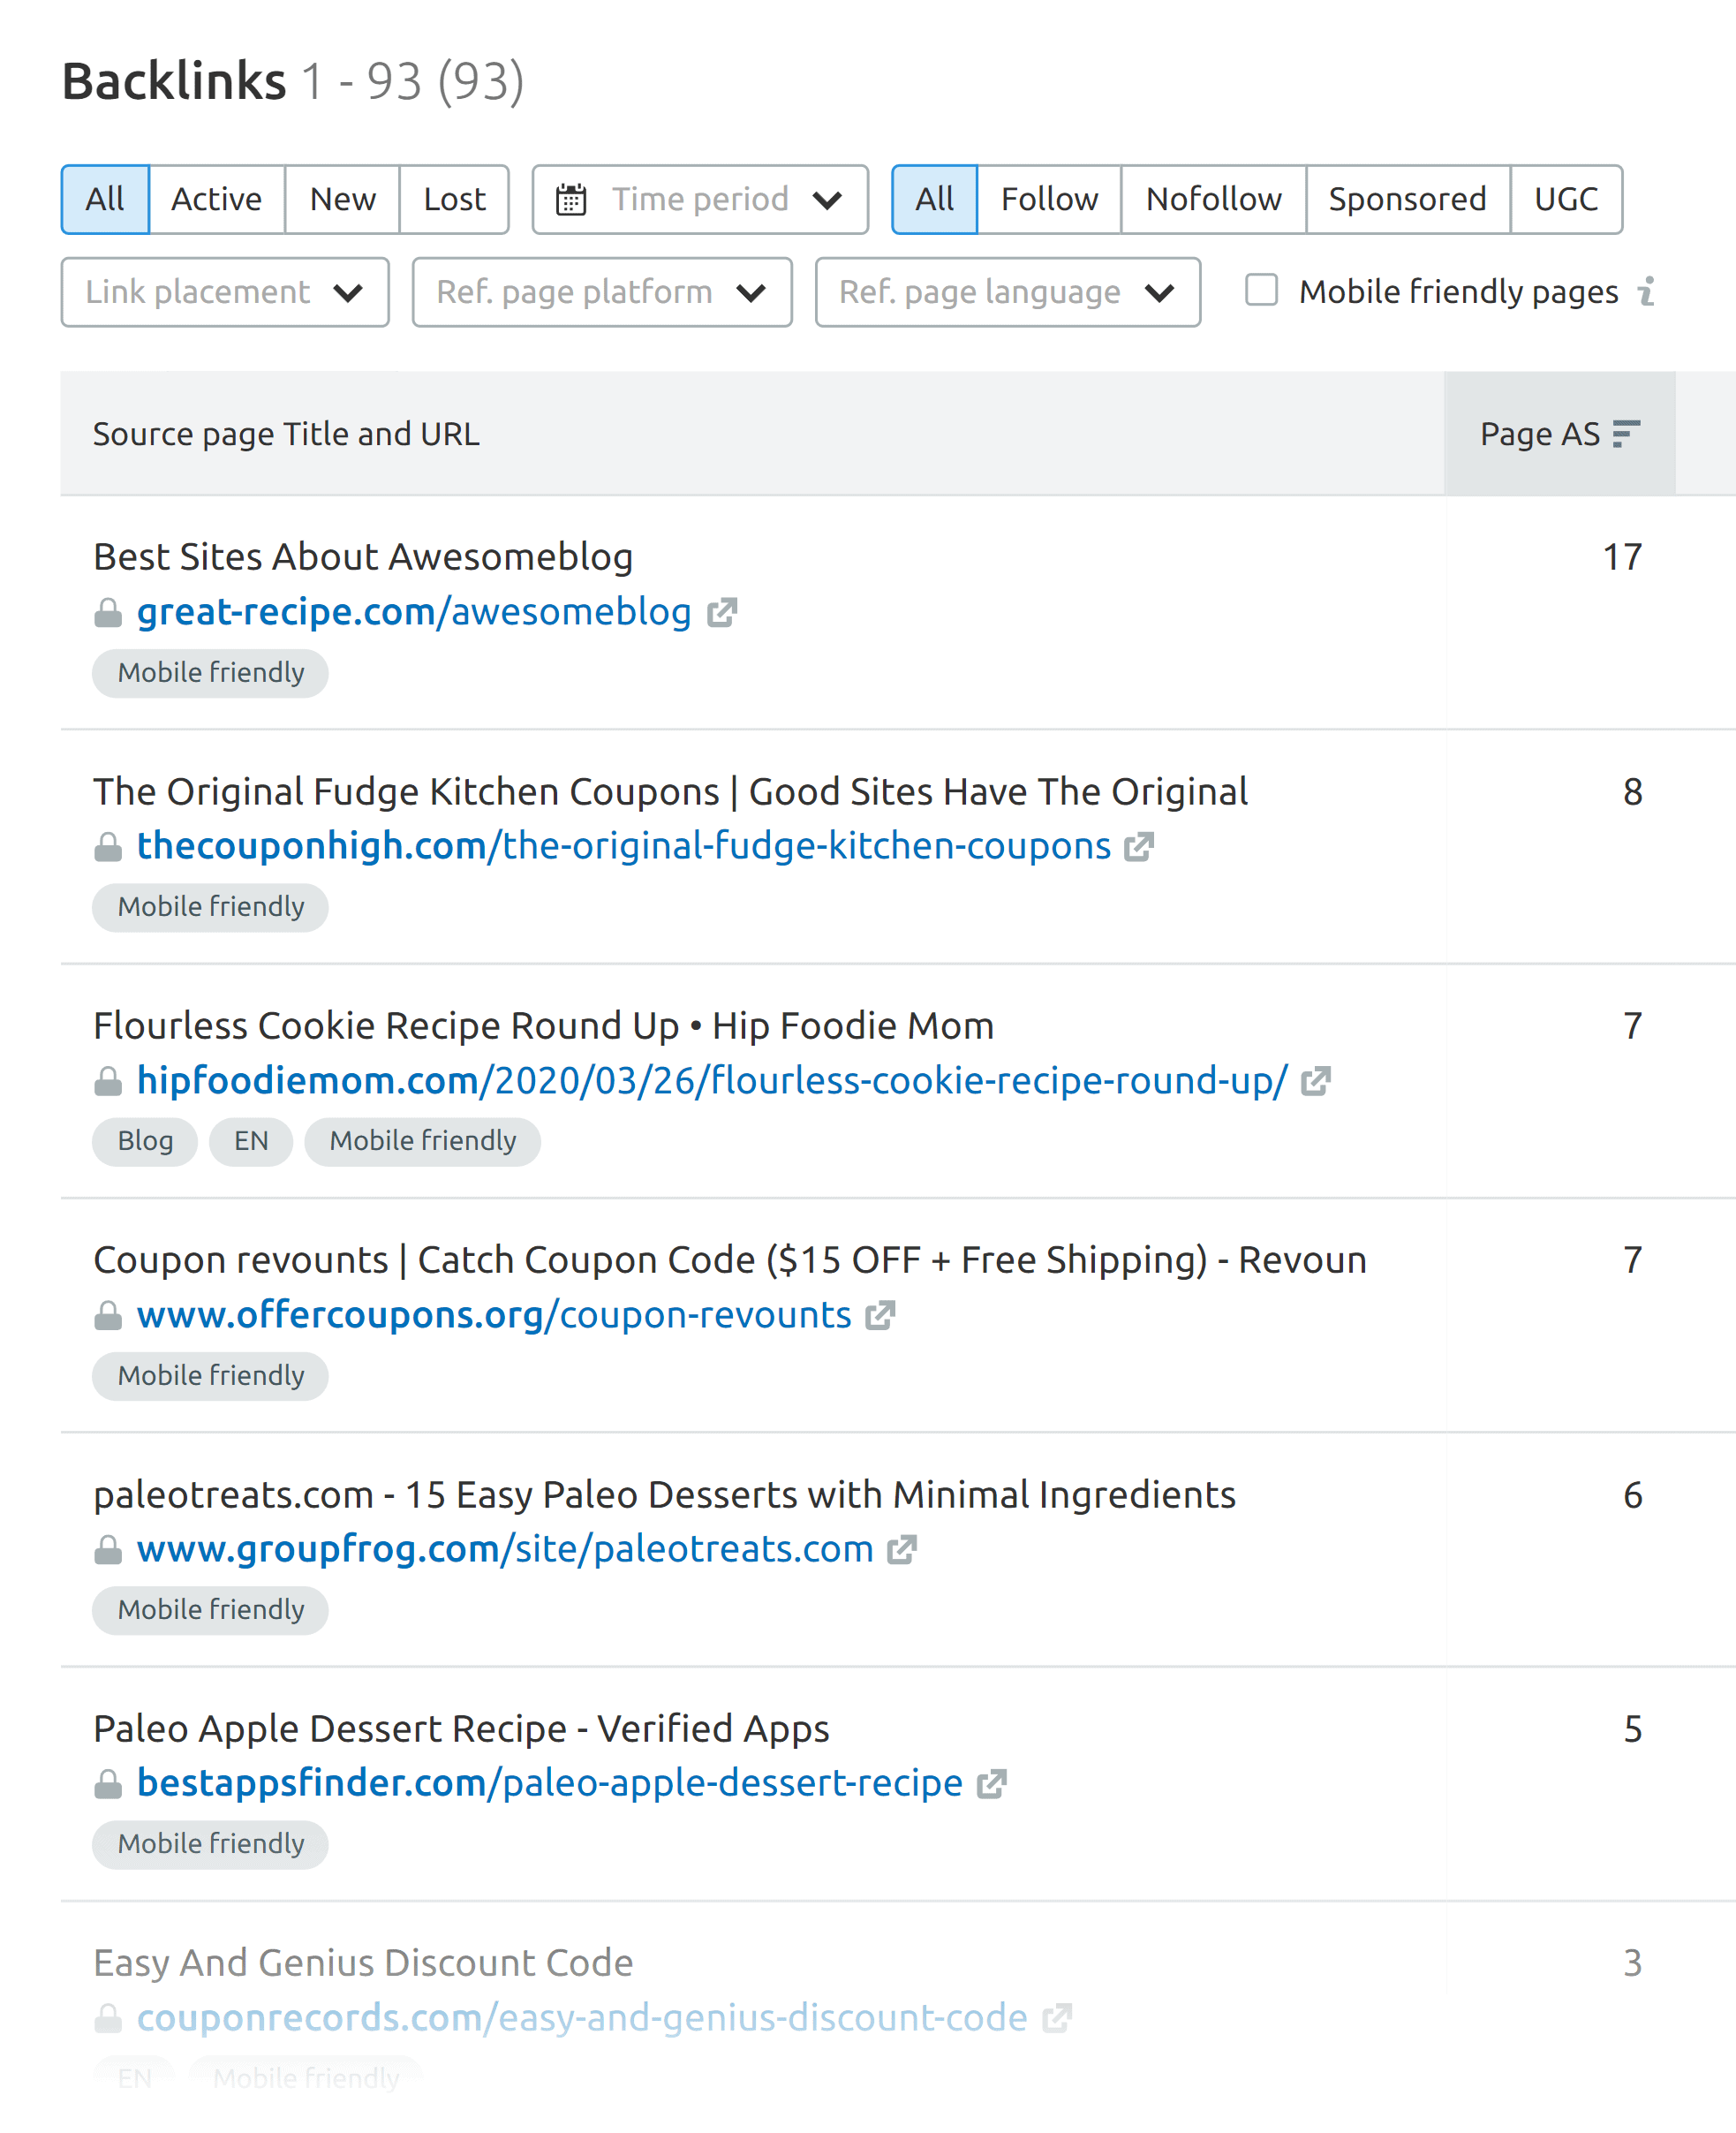This screenshot has height=2133, width=1736.
Task: Switch to the Lost backlinks tab
Action: [x=454, y=199]
